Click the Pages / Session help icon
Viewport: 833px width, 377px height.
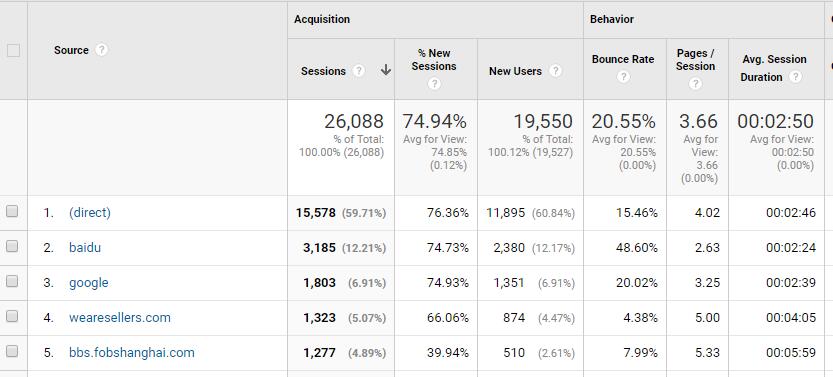[695, 83]
